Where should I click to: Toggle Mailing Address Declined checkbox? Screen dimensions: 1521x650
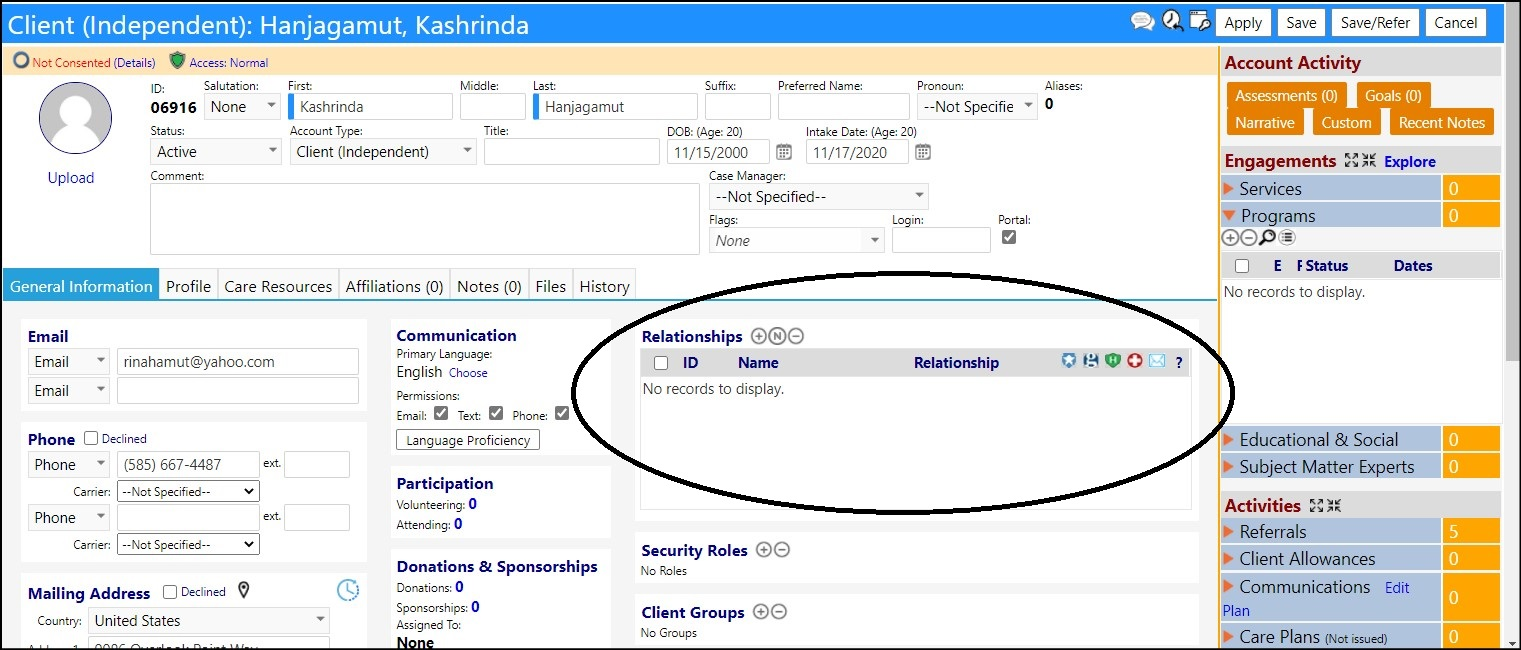point(170,591)
